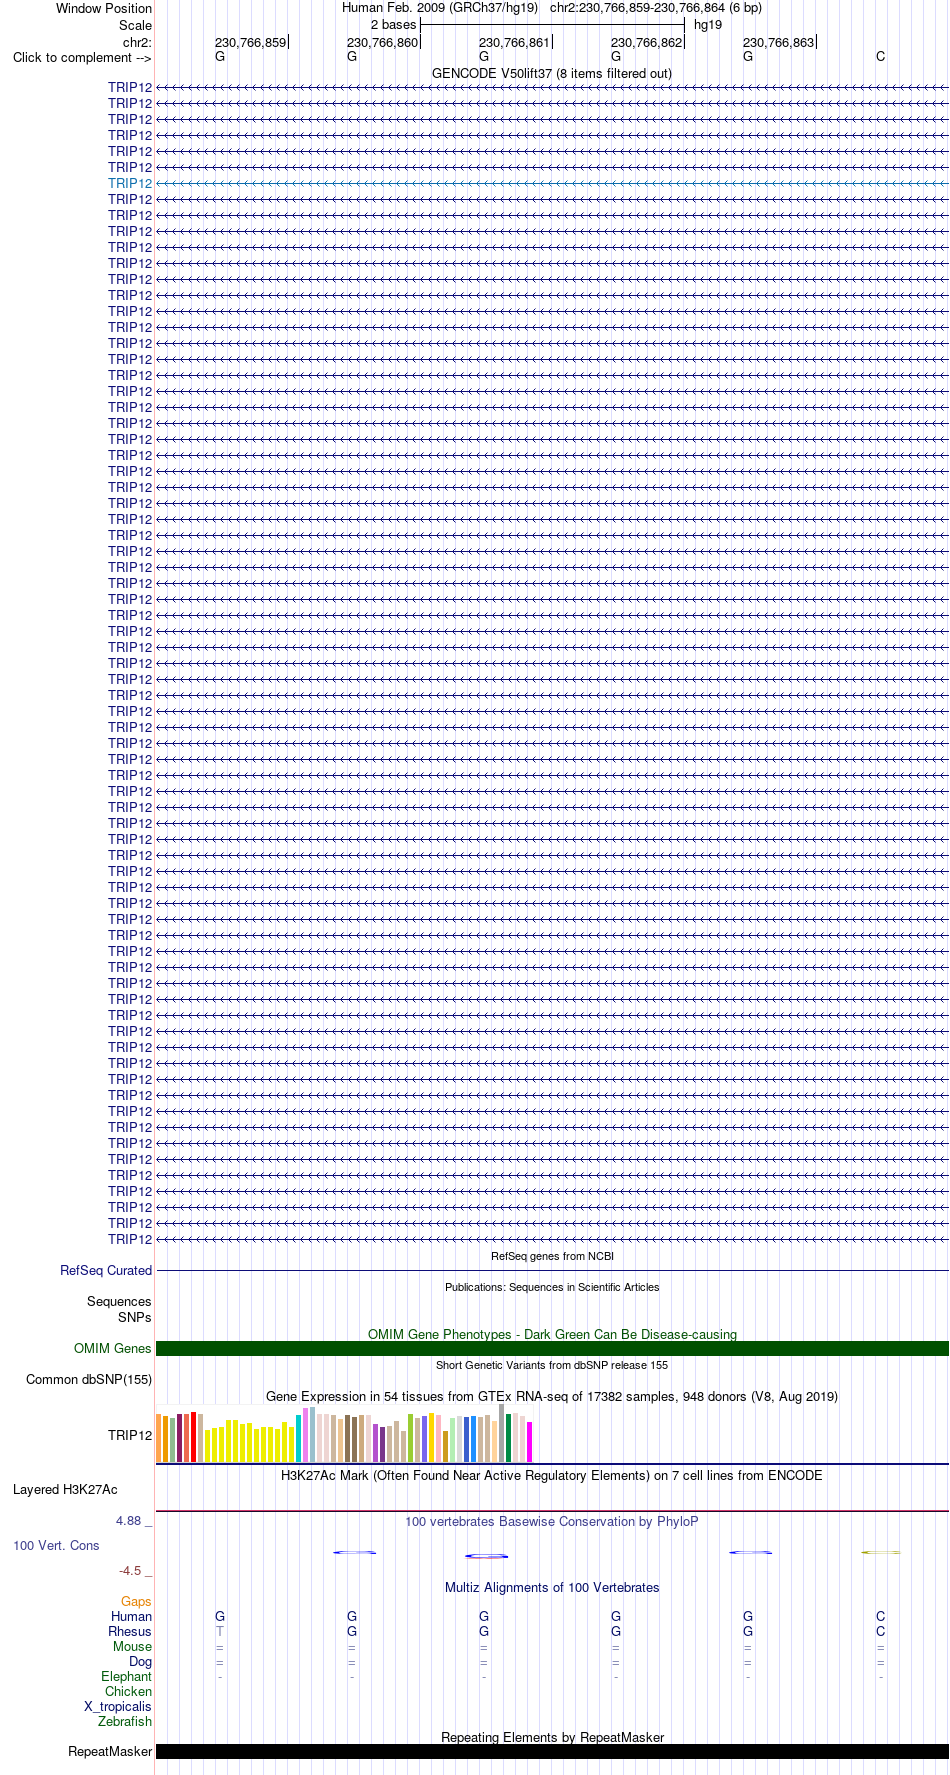This screenshot has height=1775, width=950.
Task: Click the red-and-blue PhyloP mark under 230,766,861
Action: tap(487, 1556)
